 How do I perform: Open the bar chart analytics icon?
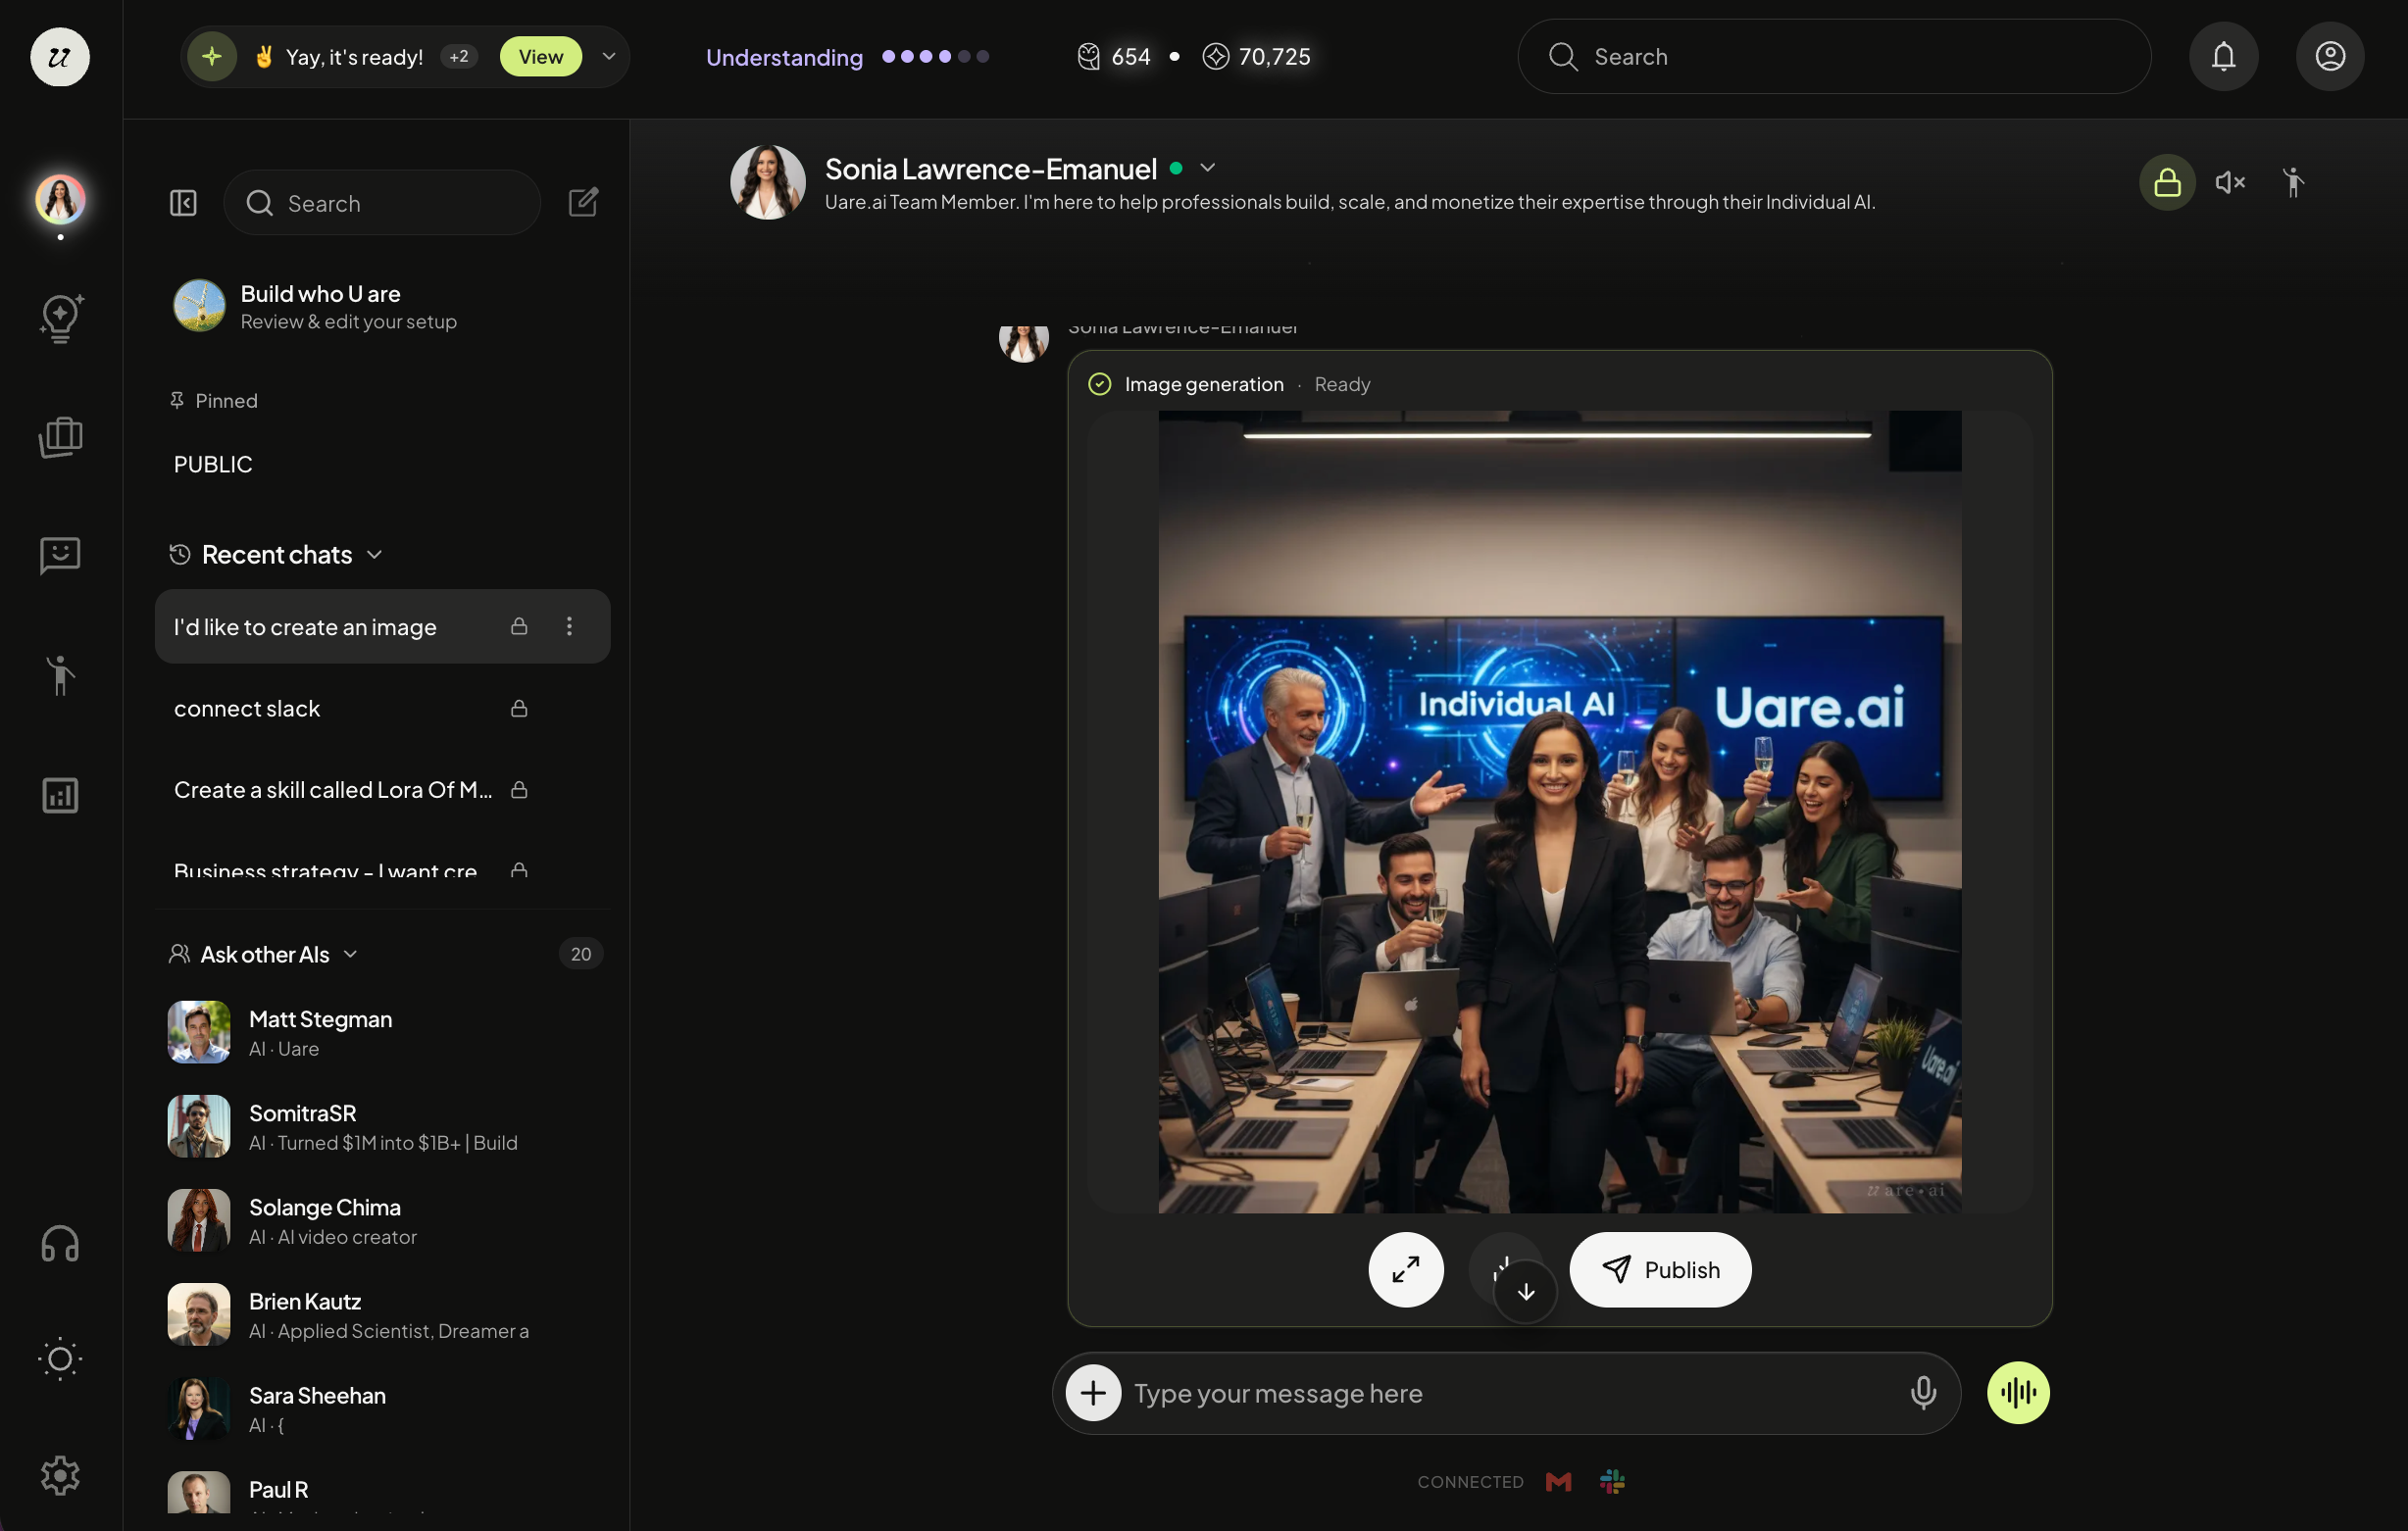(60, 795)
